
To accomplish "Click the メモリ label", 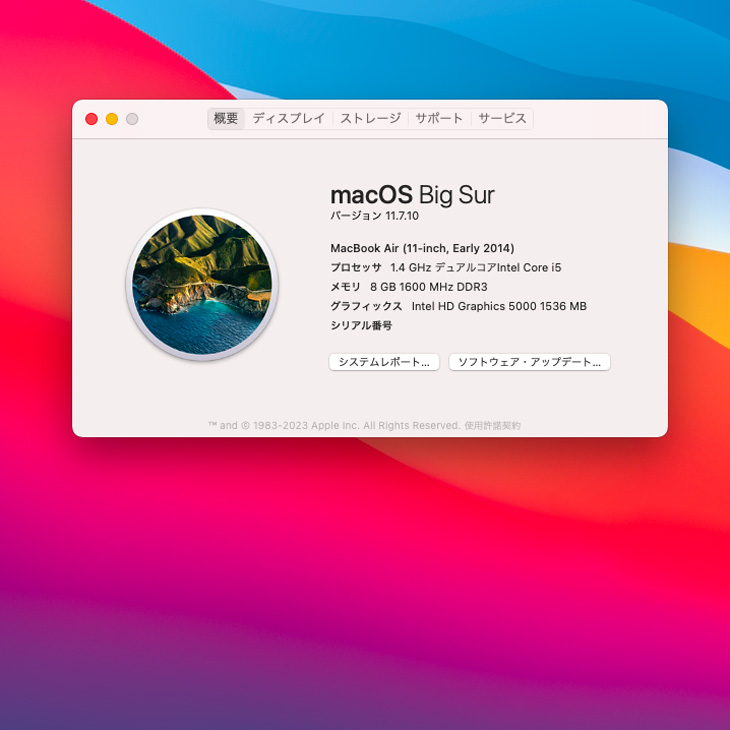I will (x=345, y=287).
